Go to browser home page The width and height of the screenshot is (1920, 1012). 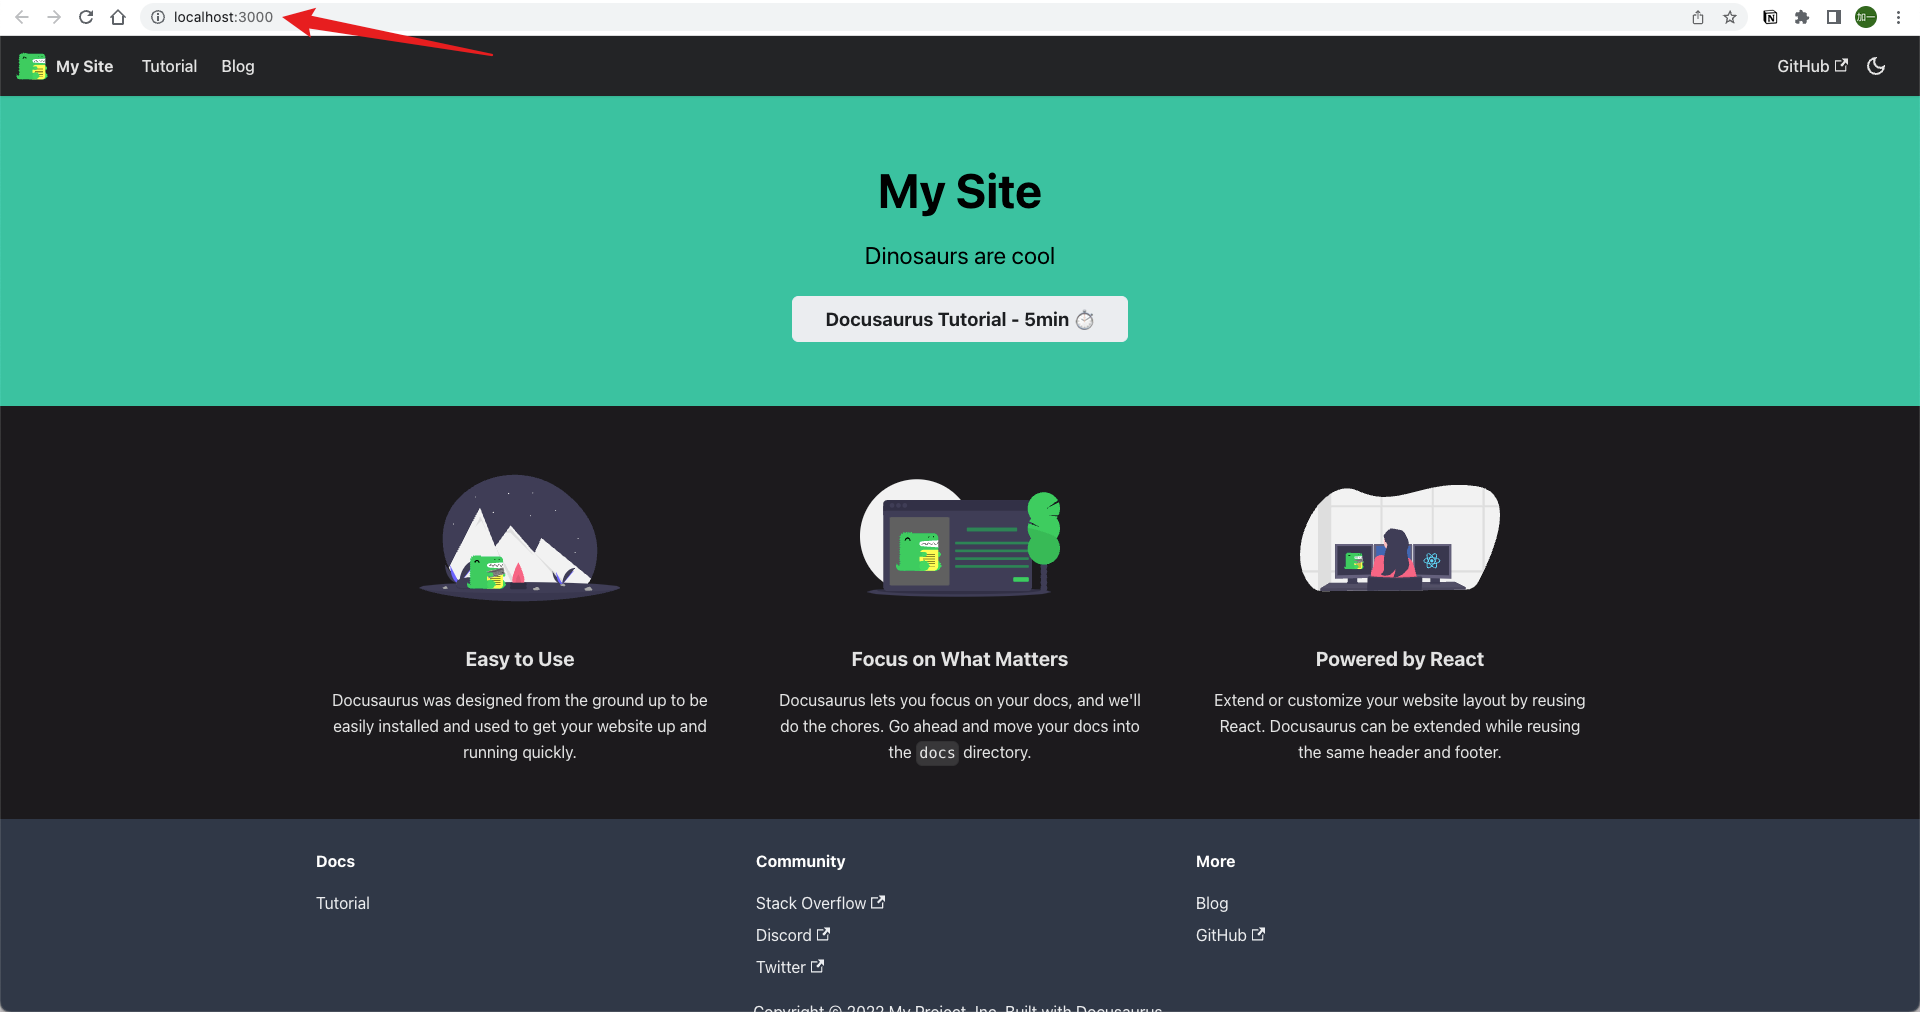(x=118, y=17)
